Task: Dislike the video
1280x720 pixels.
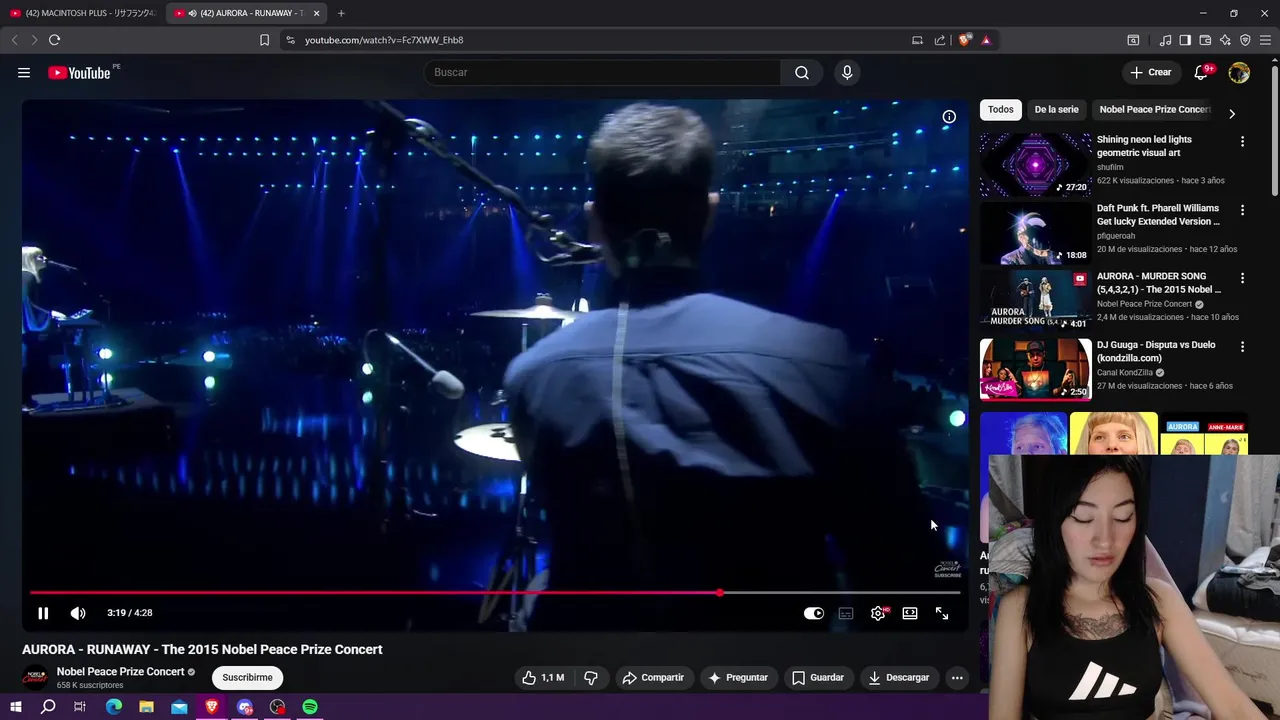Action: coord(591,678)
